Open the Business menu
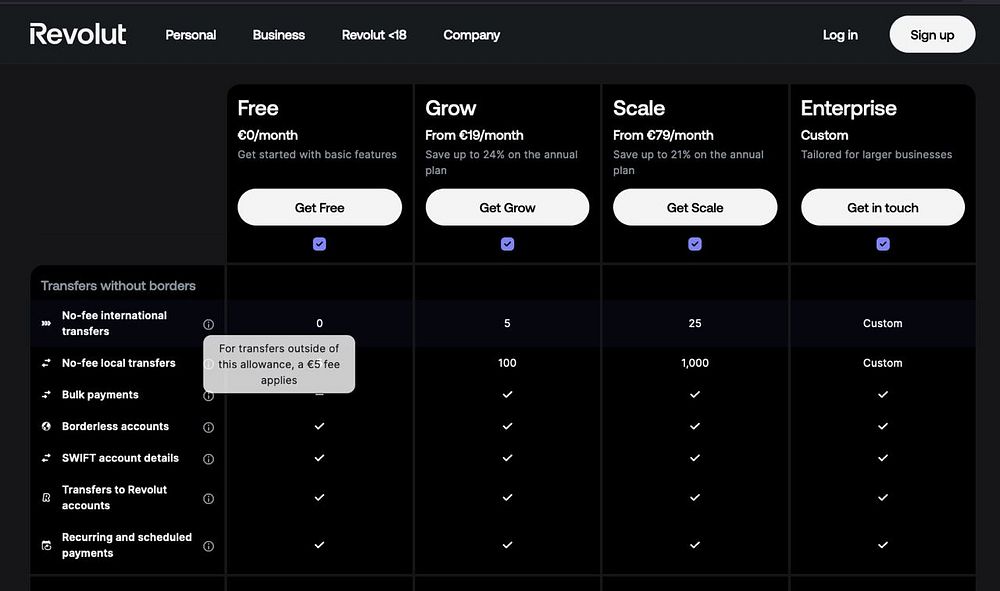The image size is (1000, 591). coord(278,35)
